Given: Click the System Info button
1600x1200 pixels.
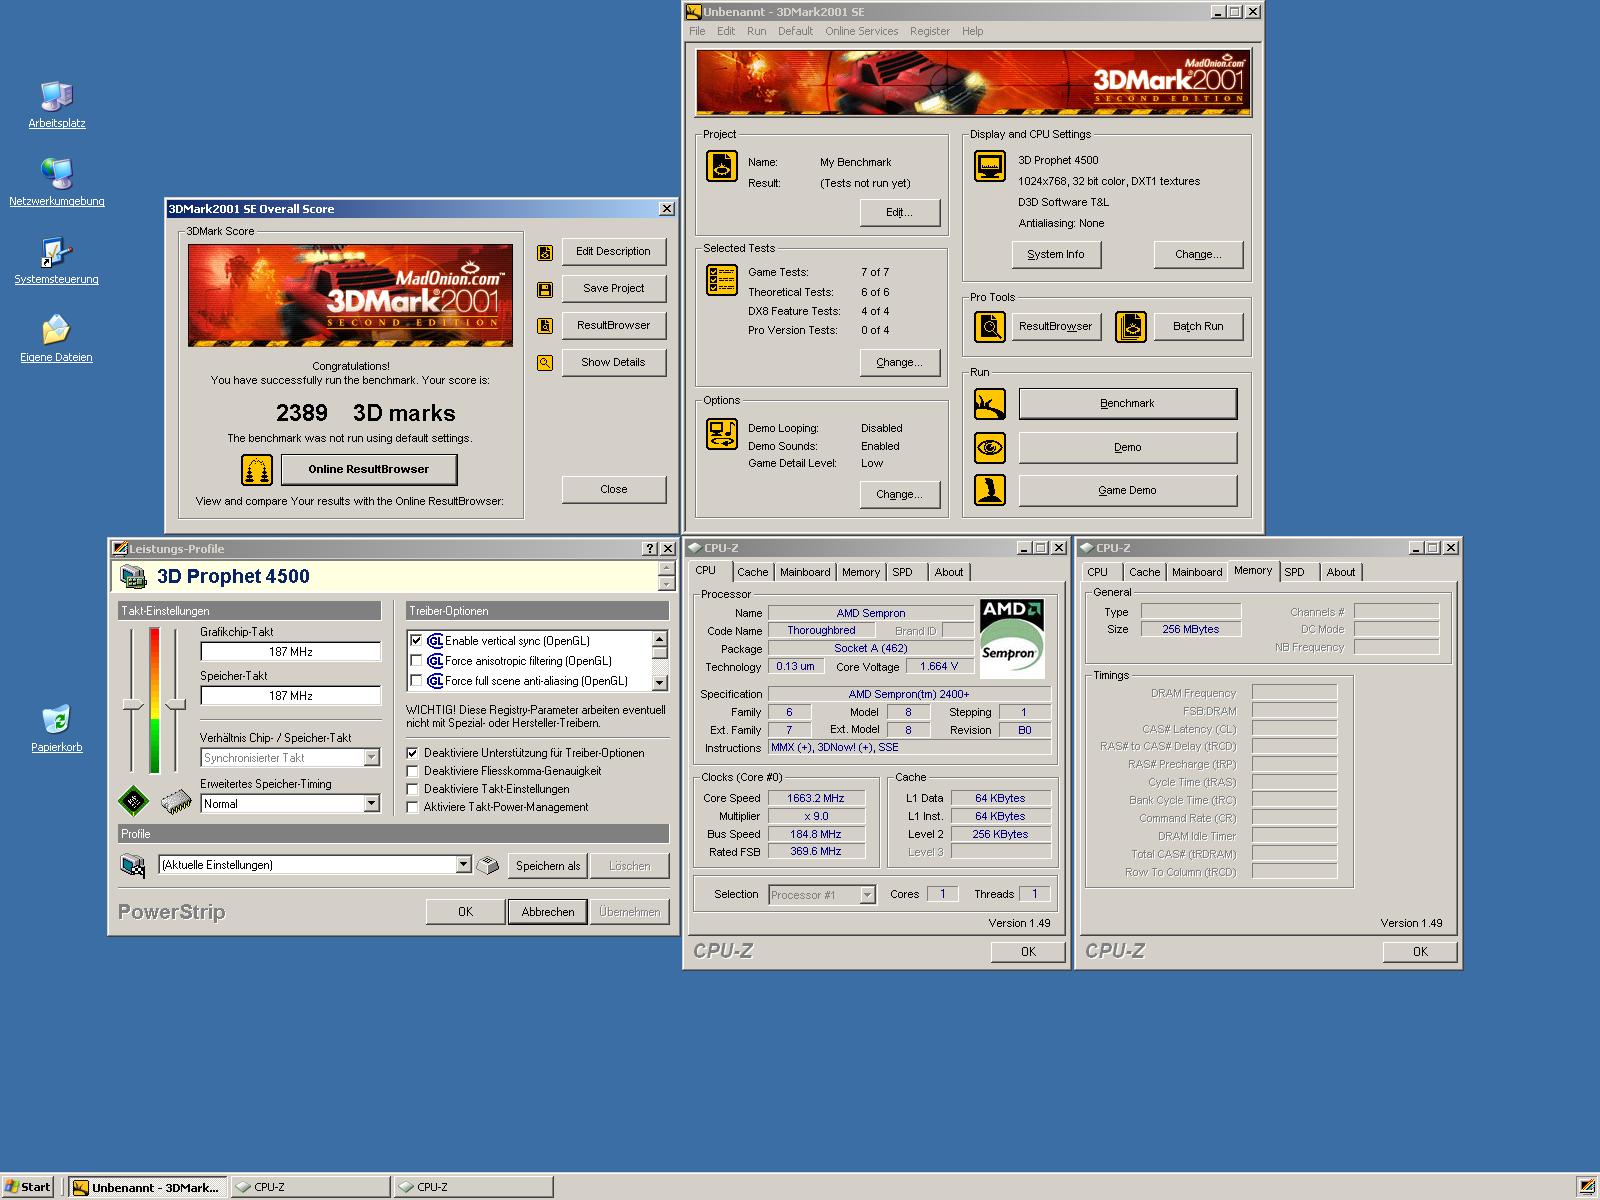Looking at the screenshot, I should 1056,254.
